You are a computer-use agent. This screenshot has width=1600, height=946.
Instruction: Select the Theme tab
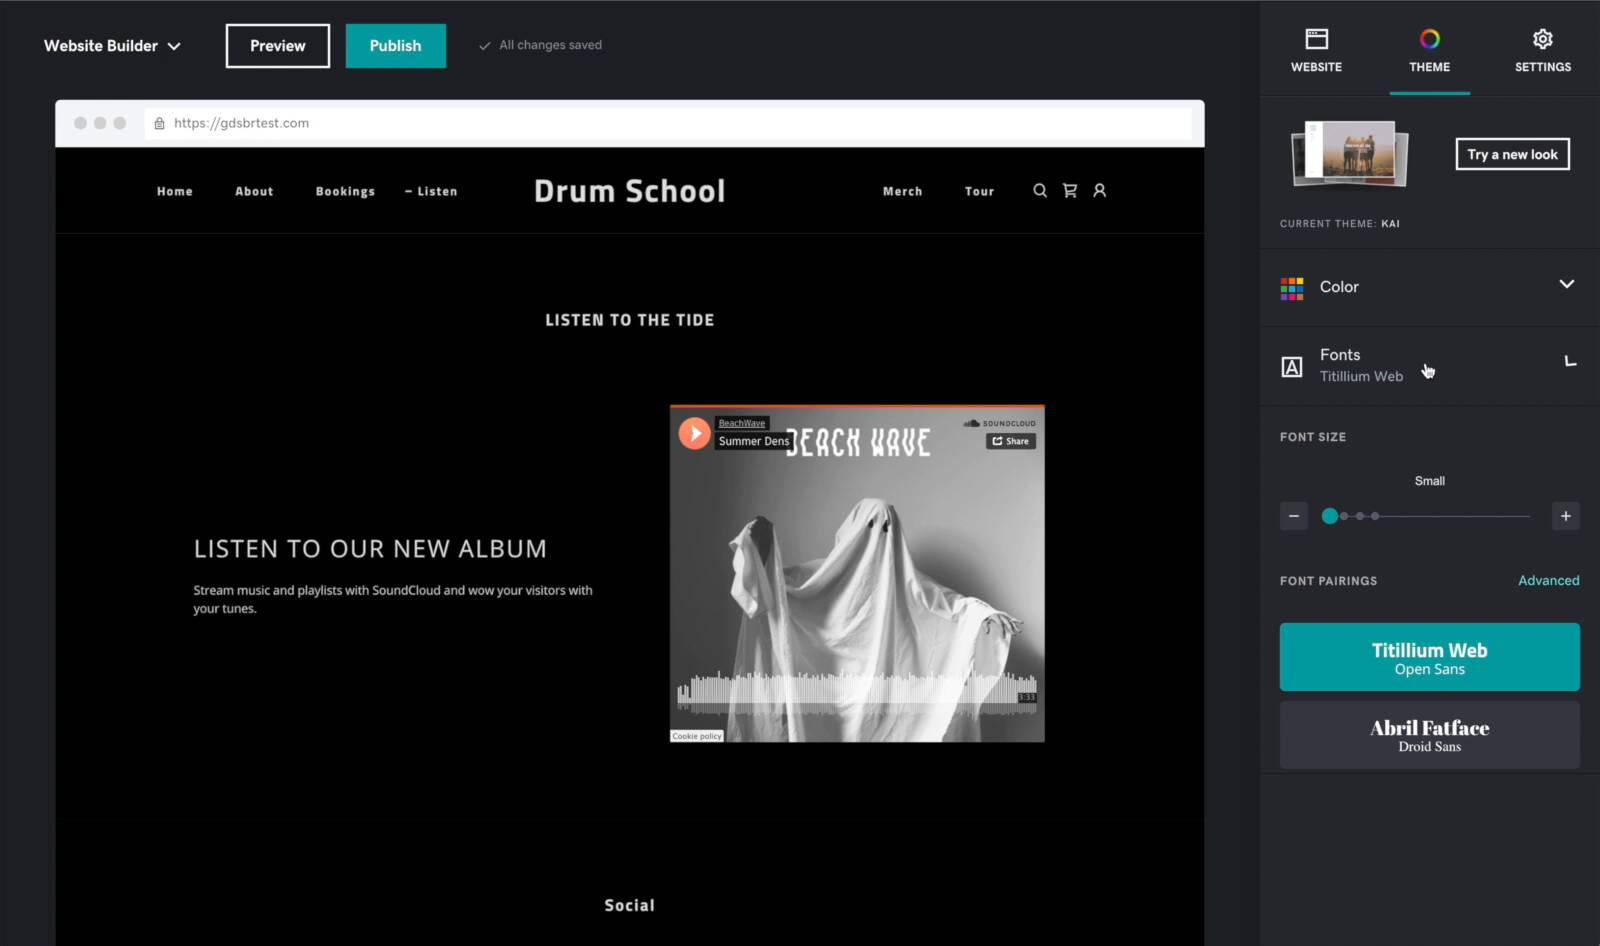[x=1429, y=50]
